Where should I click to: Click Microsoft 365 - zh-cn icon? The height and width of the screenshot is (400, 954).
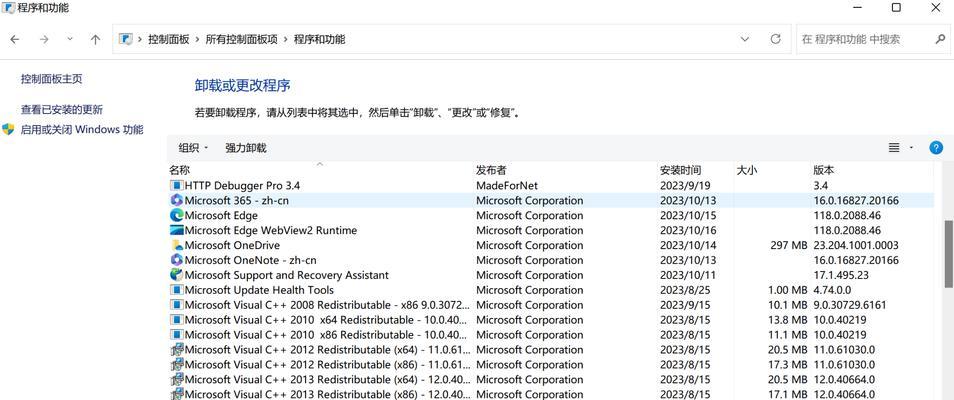pyautogui.click(x=176, y=200)
